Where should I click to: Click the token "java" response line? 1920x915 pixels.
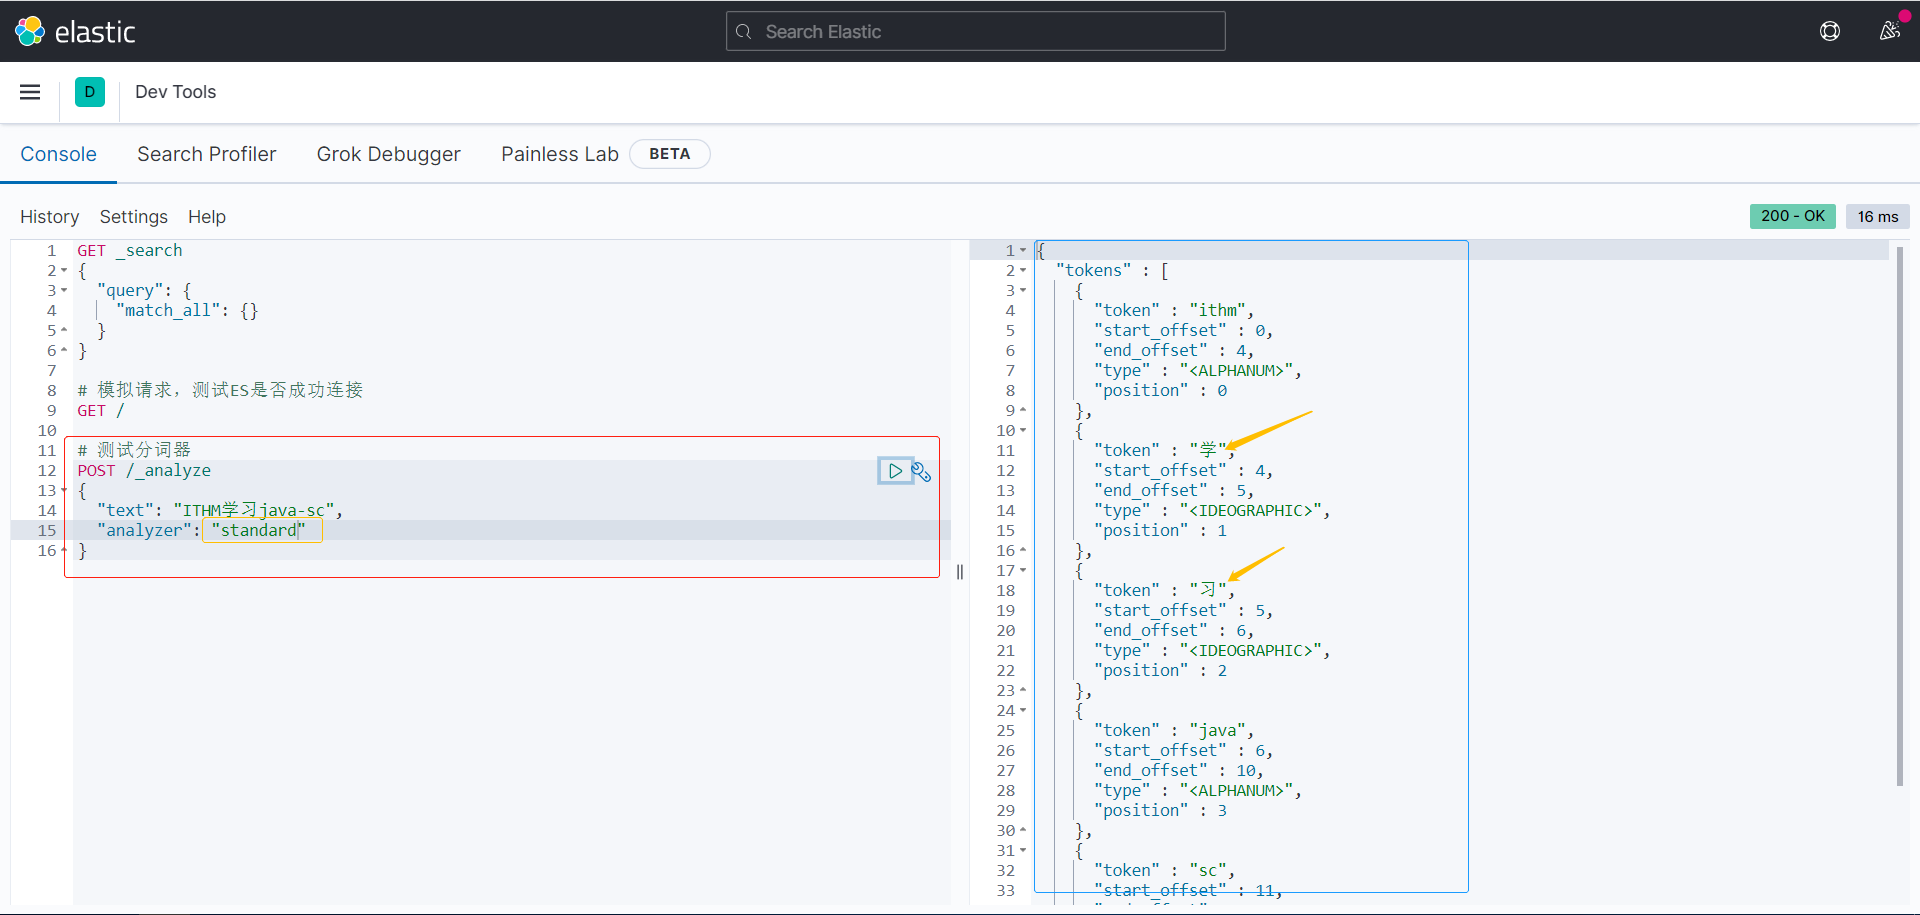1174,731
